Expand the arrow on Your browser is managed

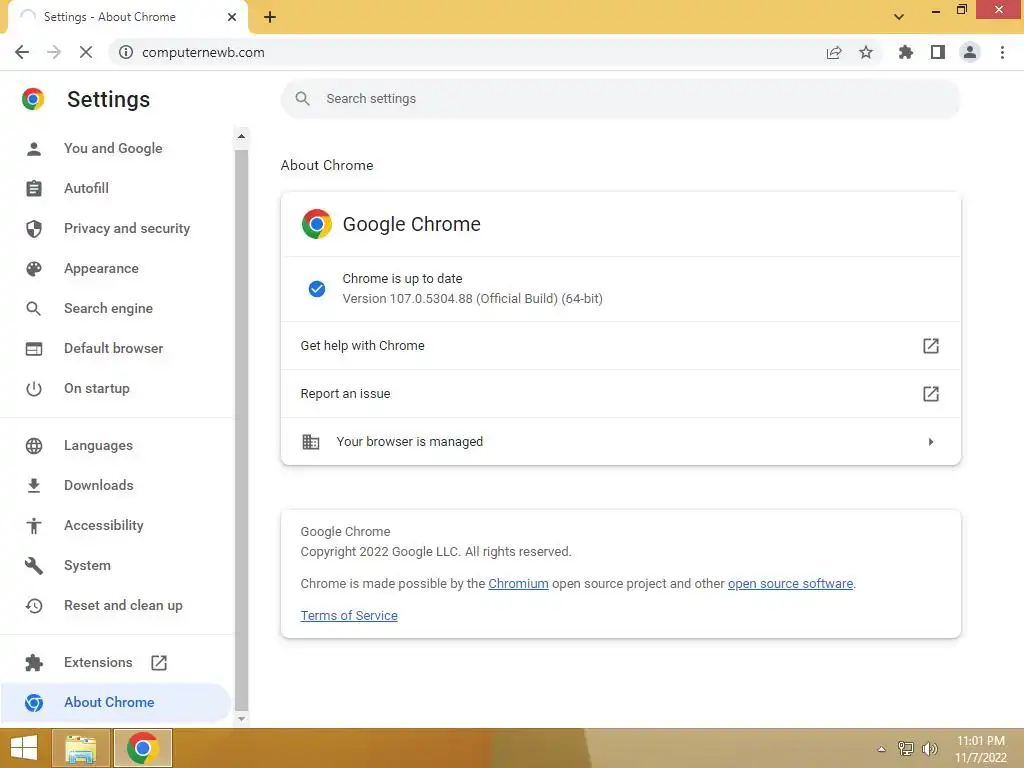click(x=931, y=441)
